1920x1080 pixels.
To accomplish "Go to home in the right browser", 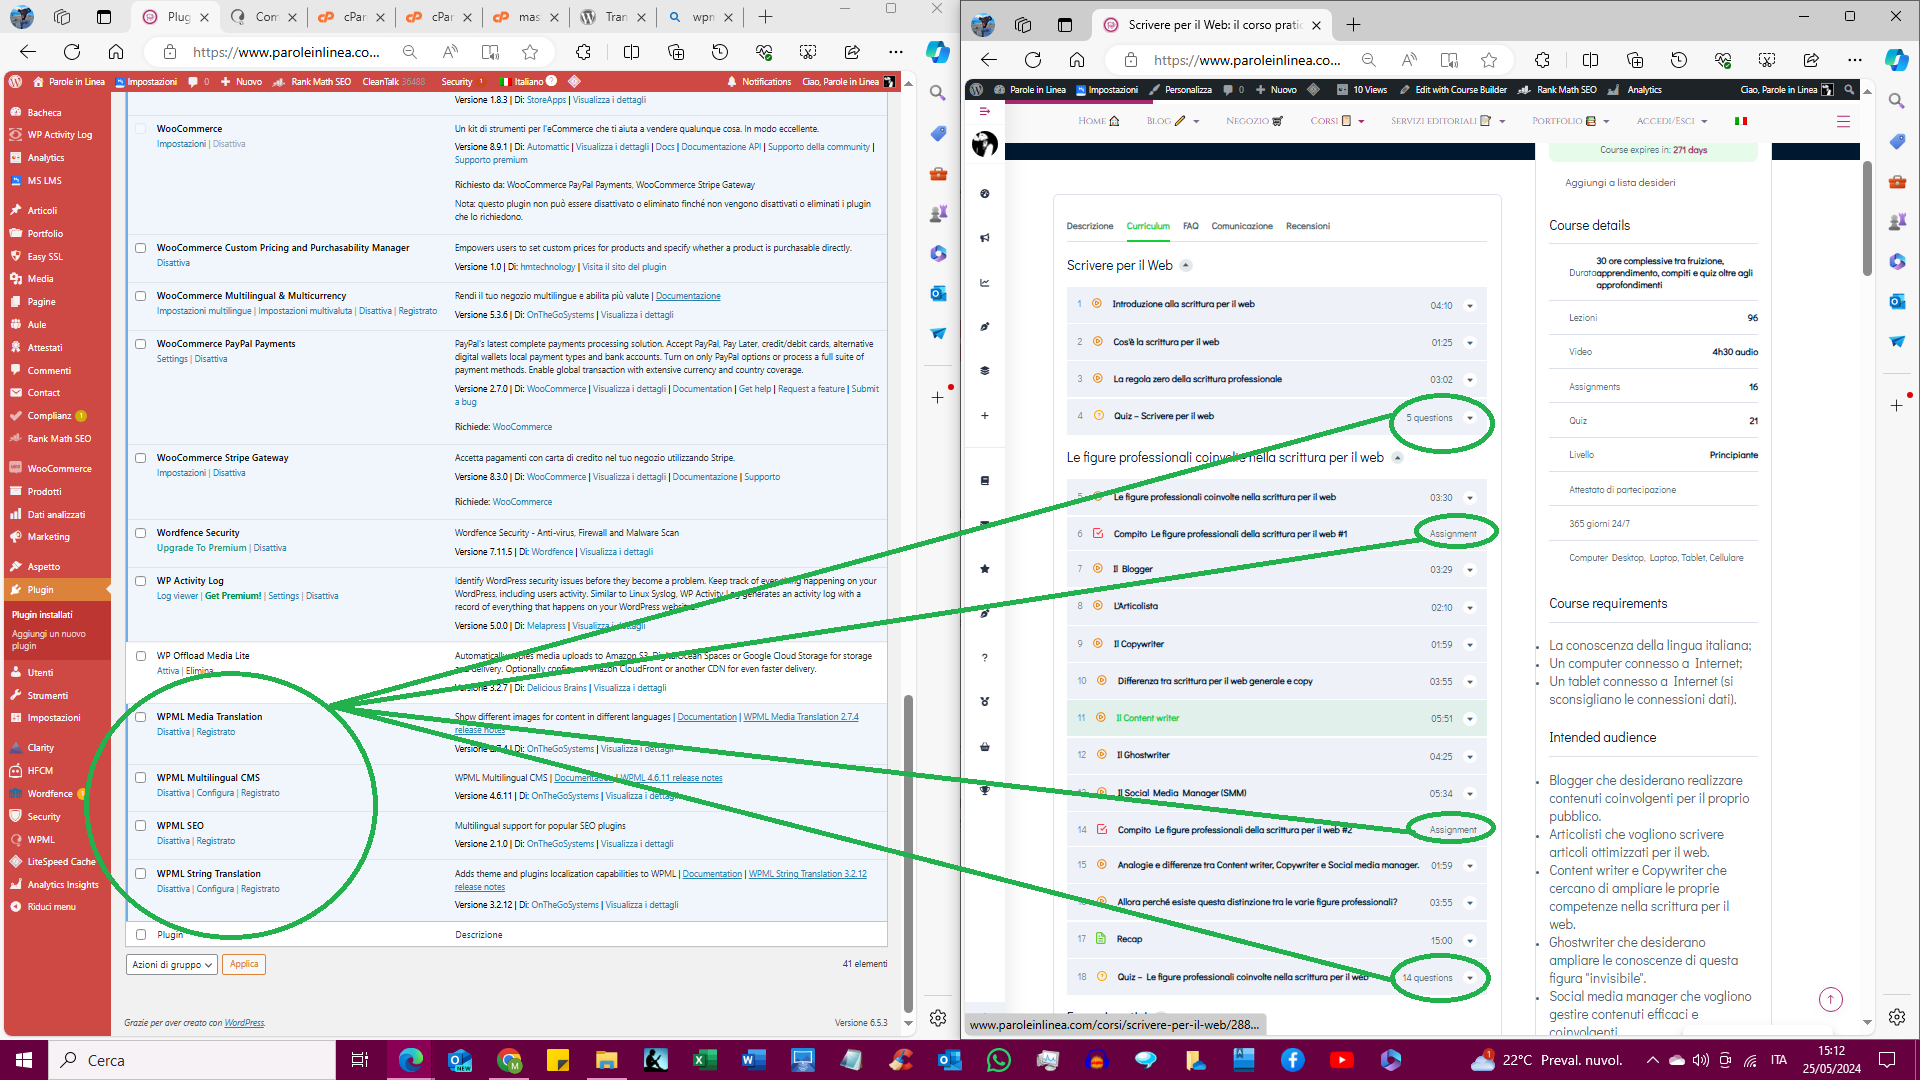I will [1077, 60].
